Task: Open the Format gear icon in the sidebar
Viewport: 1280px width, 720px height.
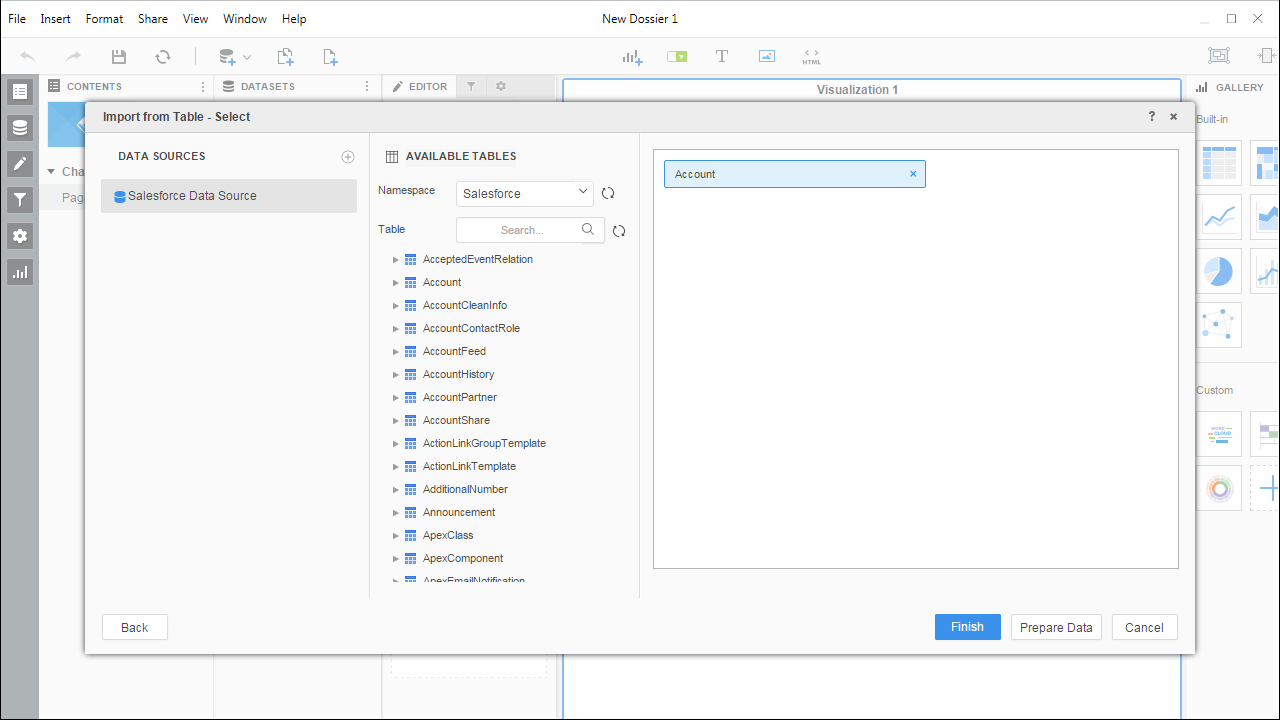Action: click(x=20, y=236)
